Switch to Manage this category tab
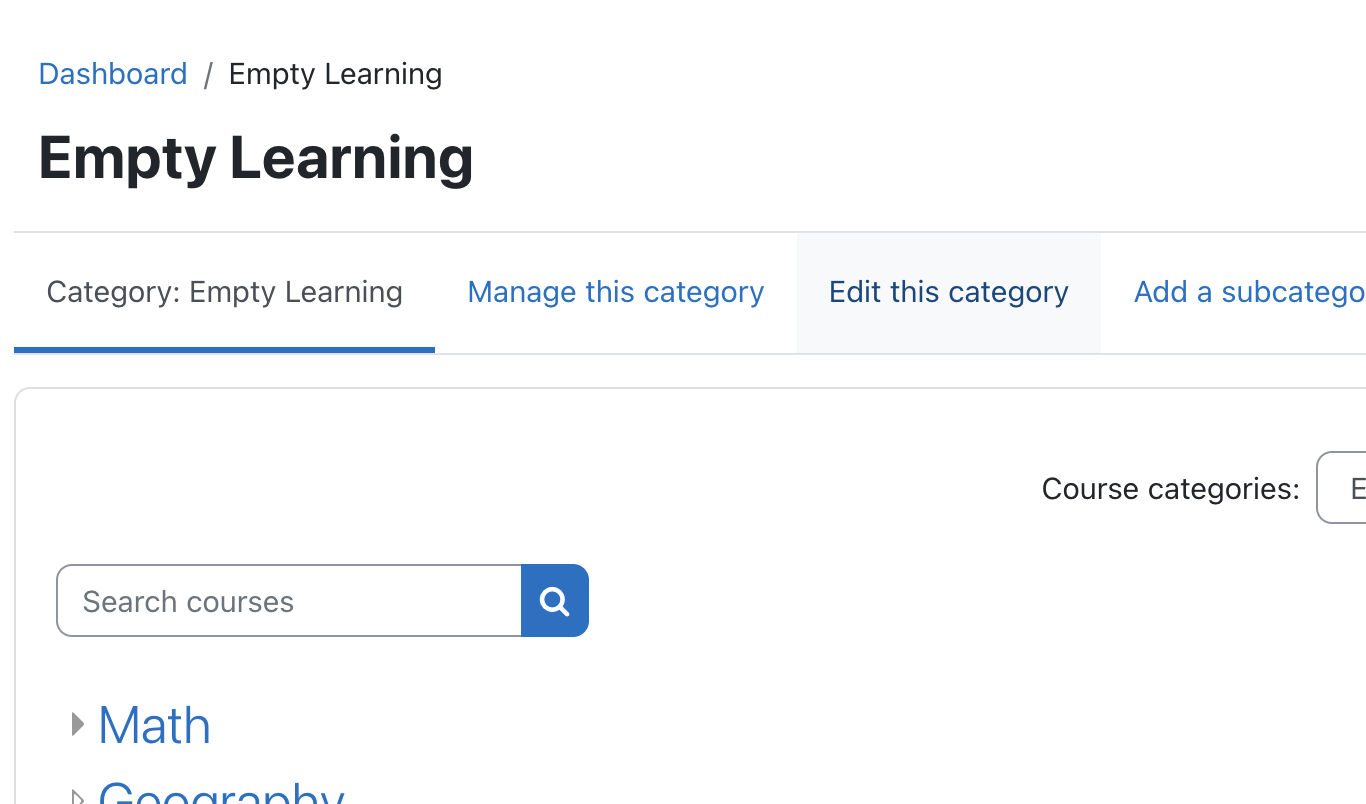The height and width of the screenshot is (804, 1366). pos(616,292)
